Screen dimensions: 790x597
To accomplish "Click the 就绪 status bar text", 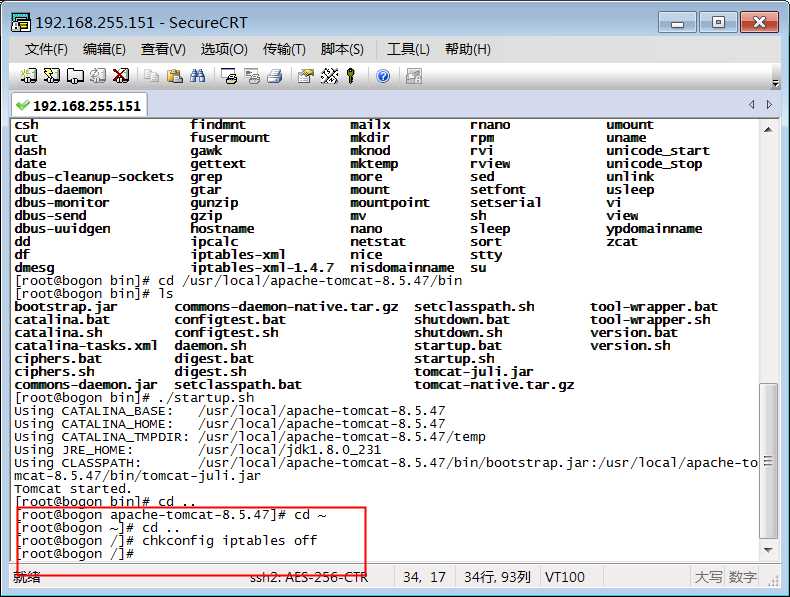I will 27,577.
